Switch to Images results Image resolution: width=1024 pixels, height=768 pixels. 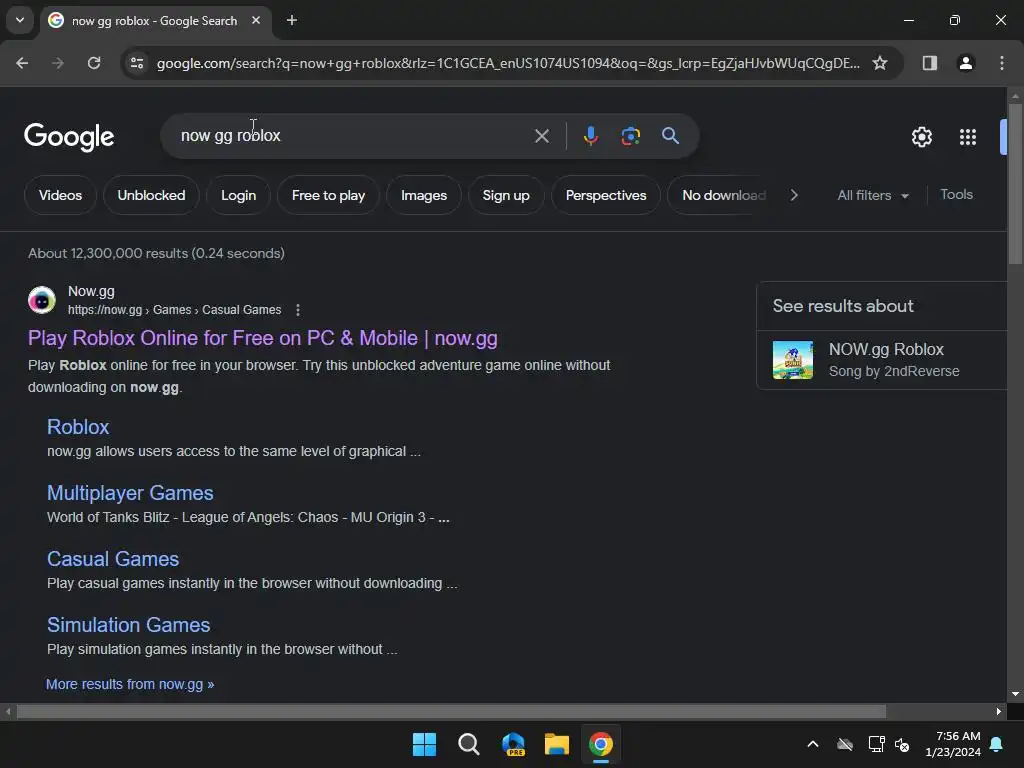click(x=424, y=195)
